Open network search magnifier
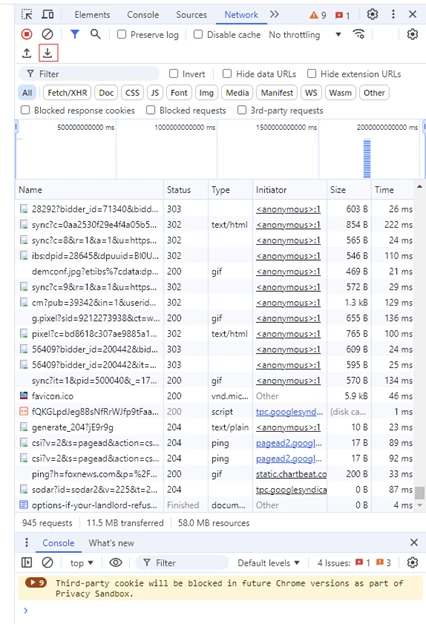The height and width of the screenshot is (624, 426). tap(96, 35)
